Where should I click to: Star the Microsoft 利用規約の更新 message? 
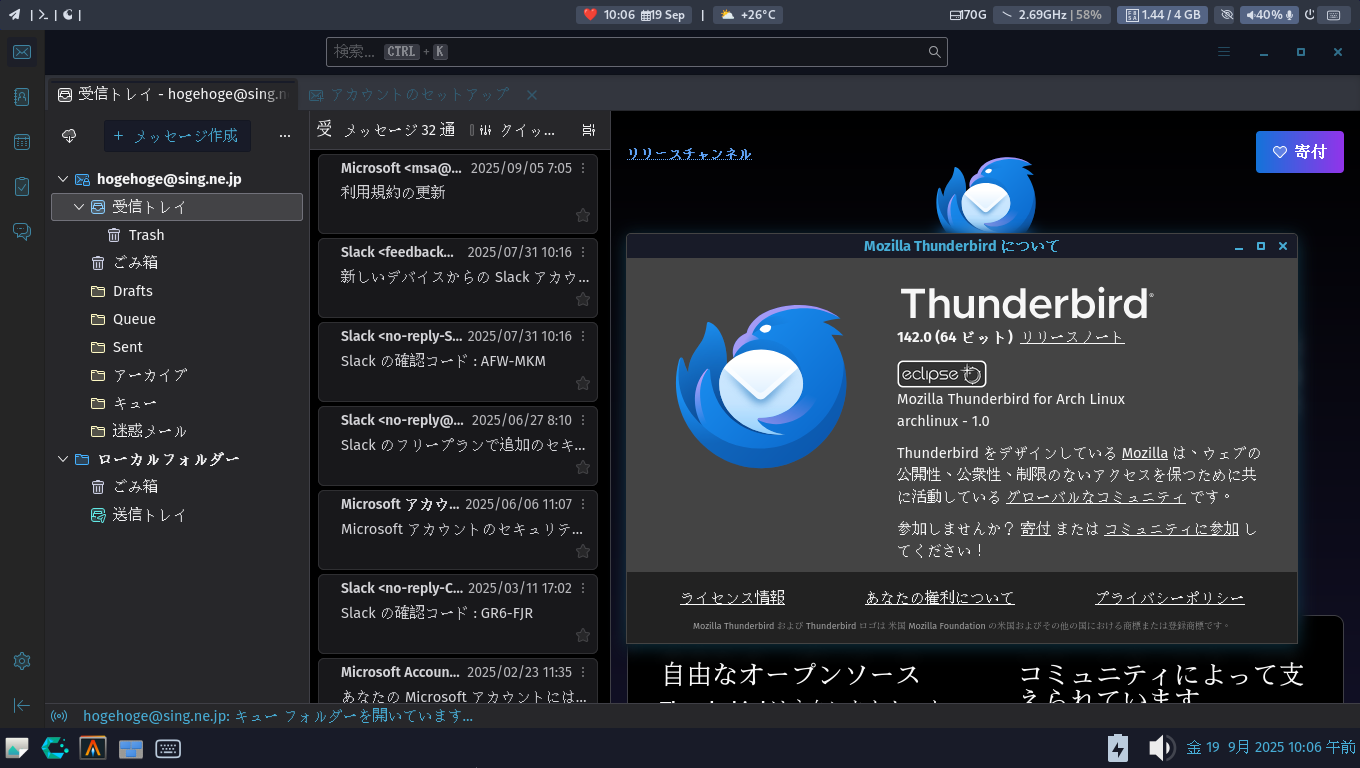[x=583, y=215]
